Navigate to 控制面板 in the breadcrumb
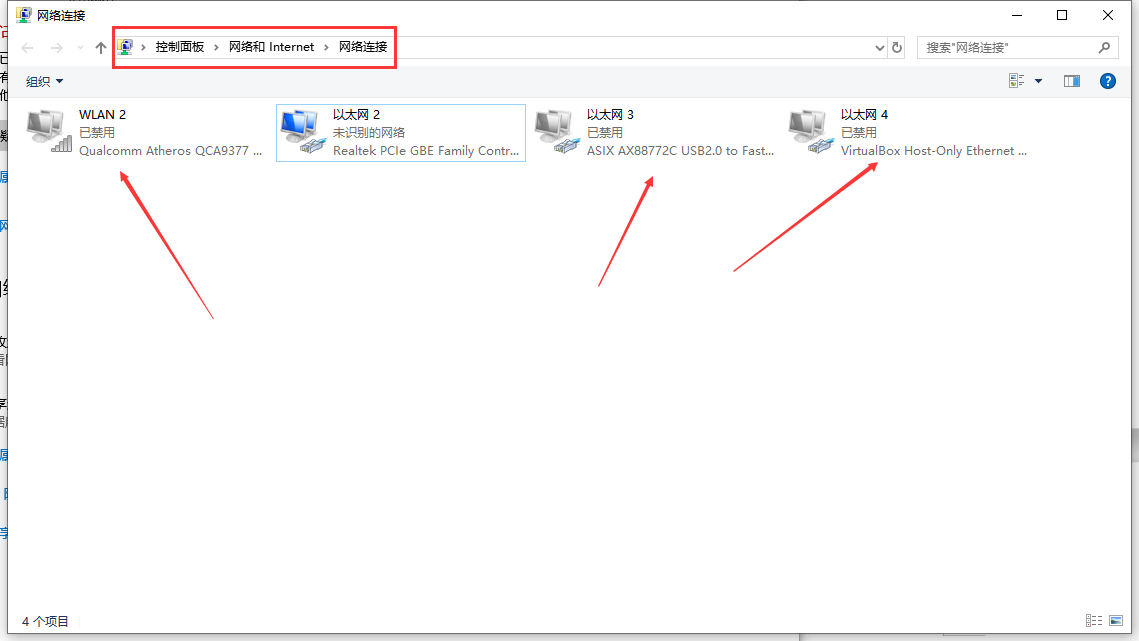 [180, 47]
